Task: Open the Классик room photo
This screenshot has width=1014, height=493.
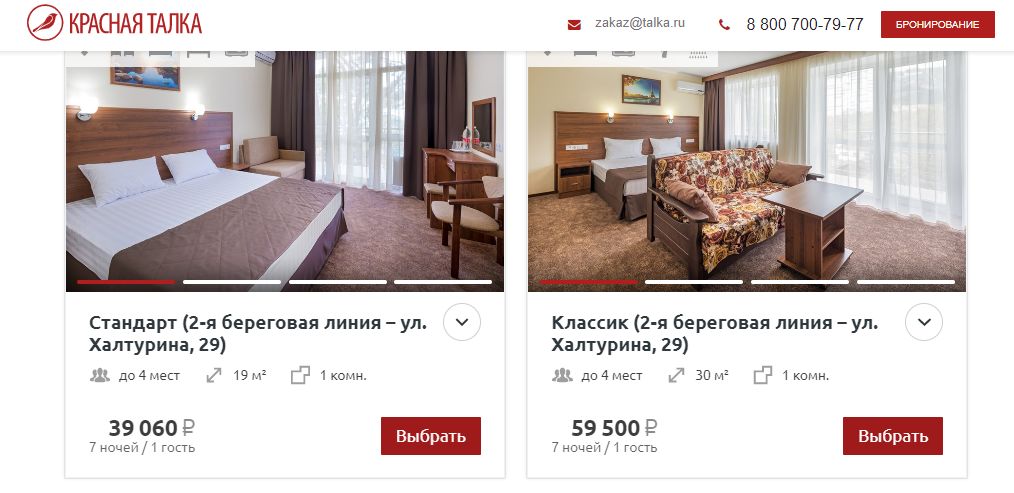Action: (746, 171)
